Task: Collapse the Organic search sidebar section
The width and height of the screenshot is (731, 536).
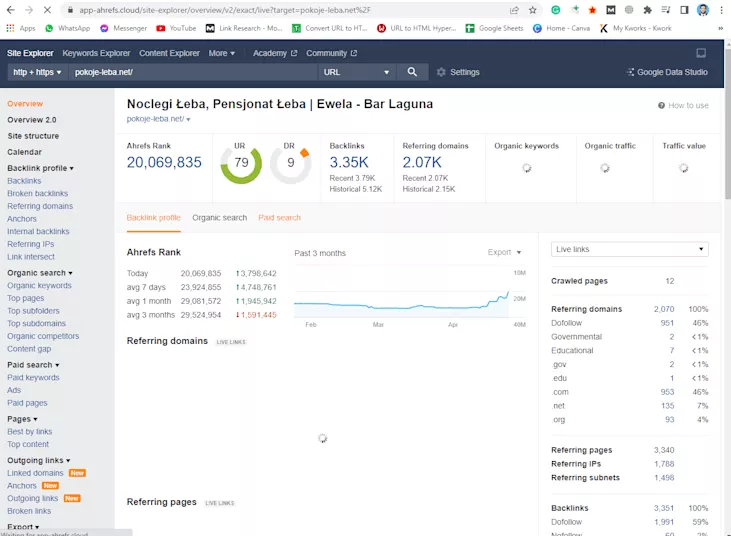Action: 40,273
